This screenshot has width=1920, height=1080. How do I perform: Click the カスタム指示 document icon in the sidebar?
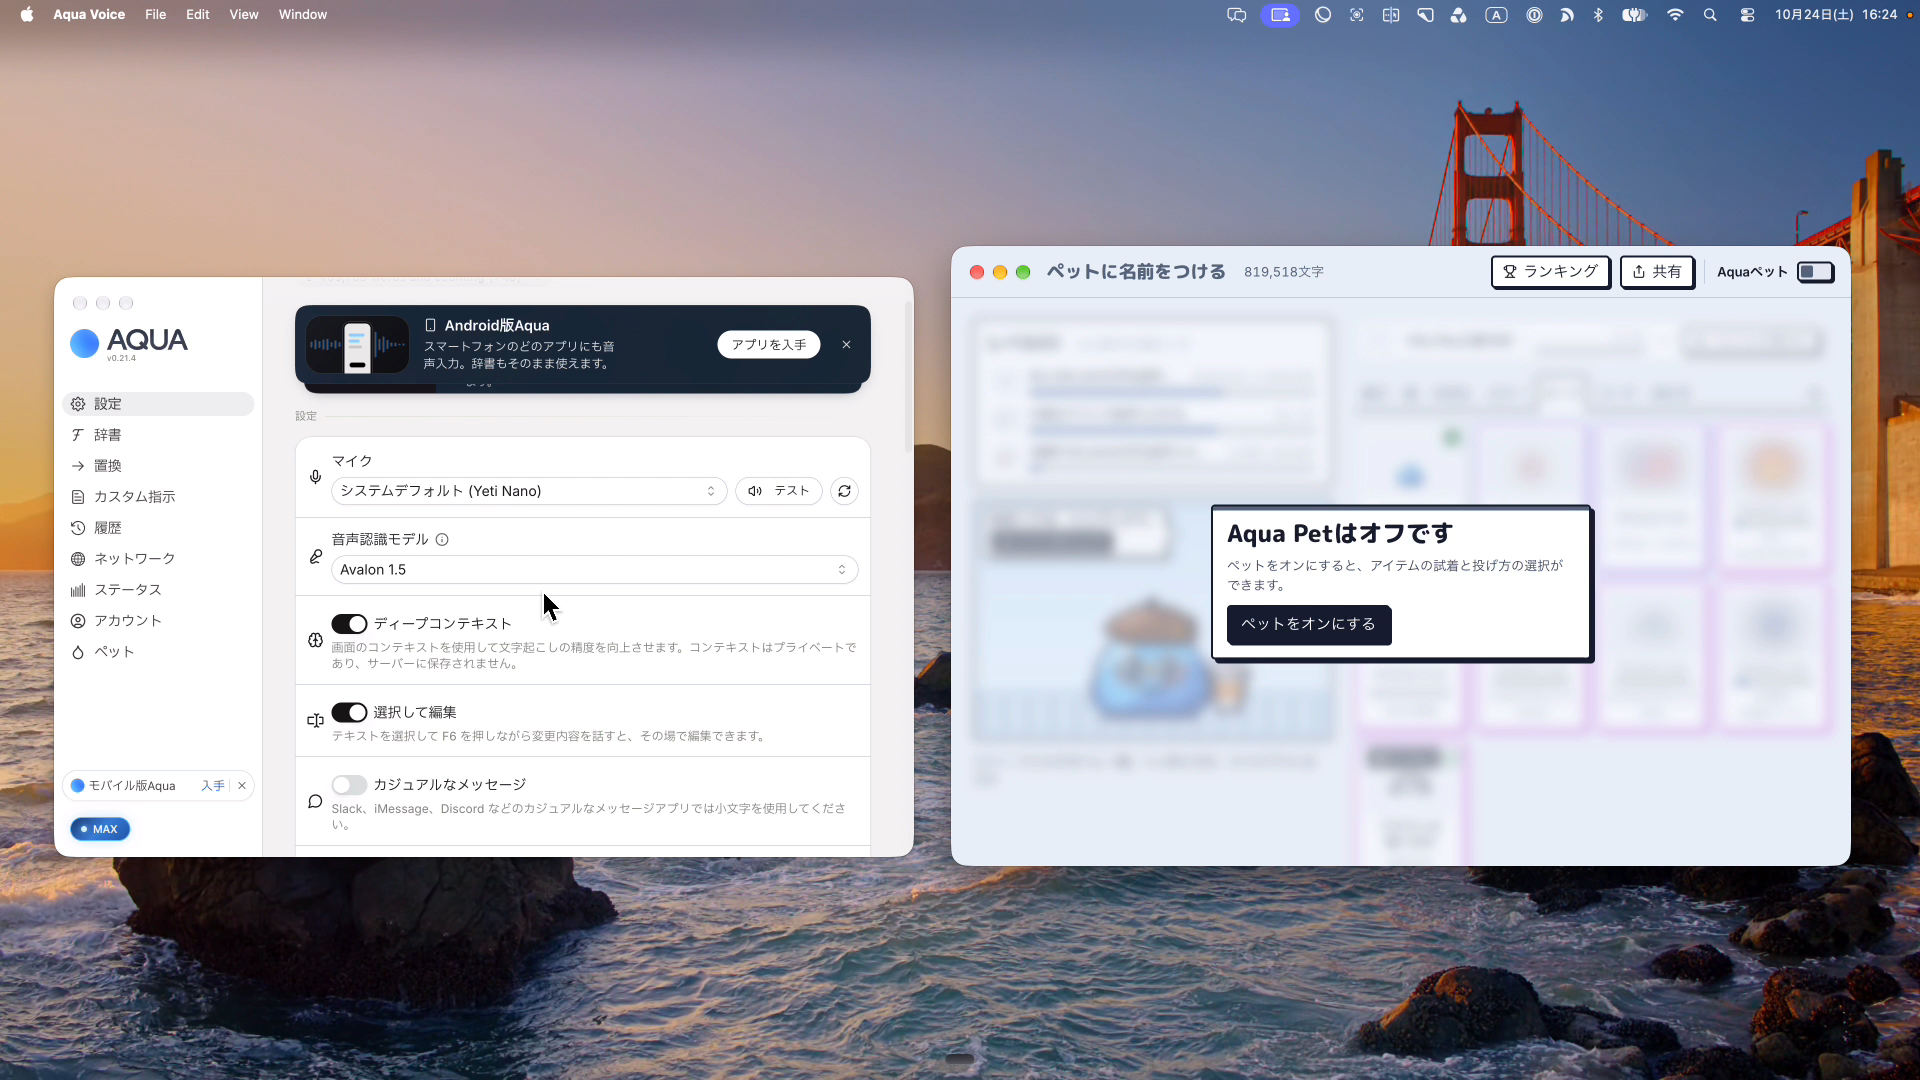point(78,497)
